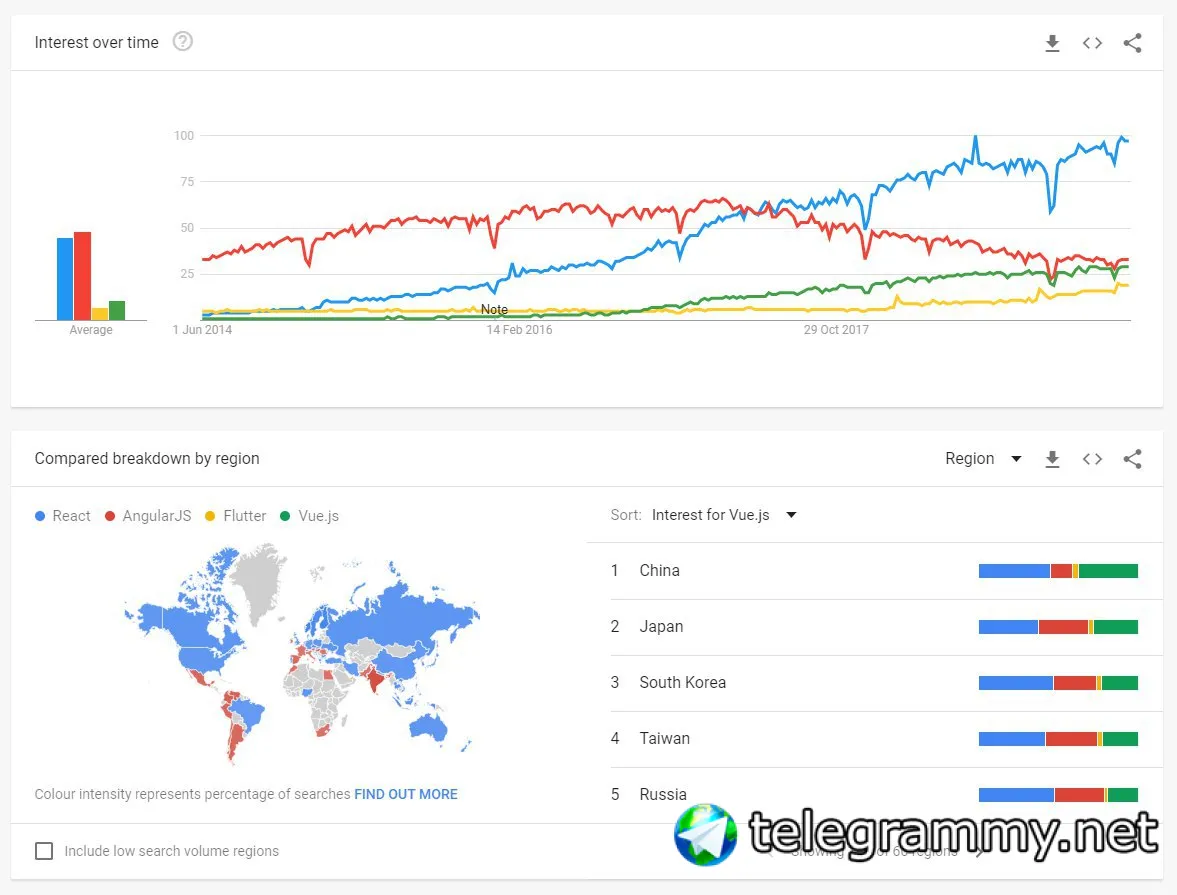
Task: Share the Interest over time chart
Action: pos(1132,43)
